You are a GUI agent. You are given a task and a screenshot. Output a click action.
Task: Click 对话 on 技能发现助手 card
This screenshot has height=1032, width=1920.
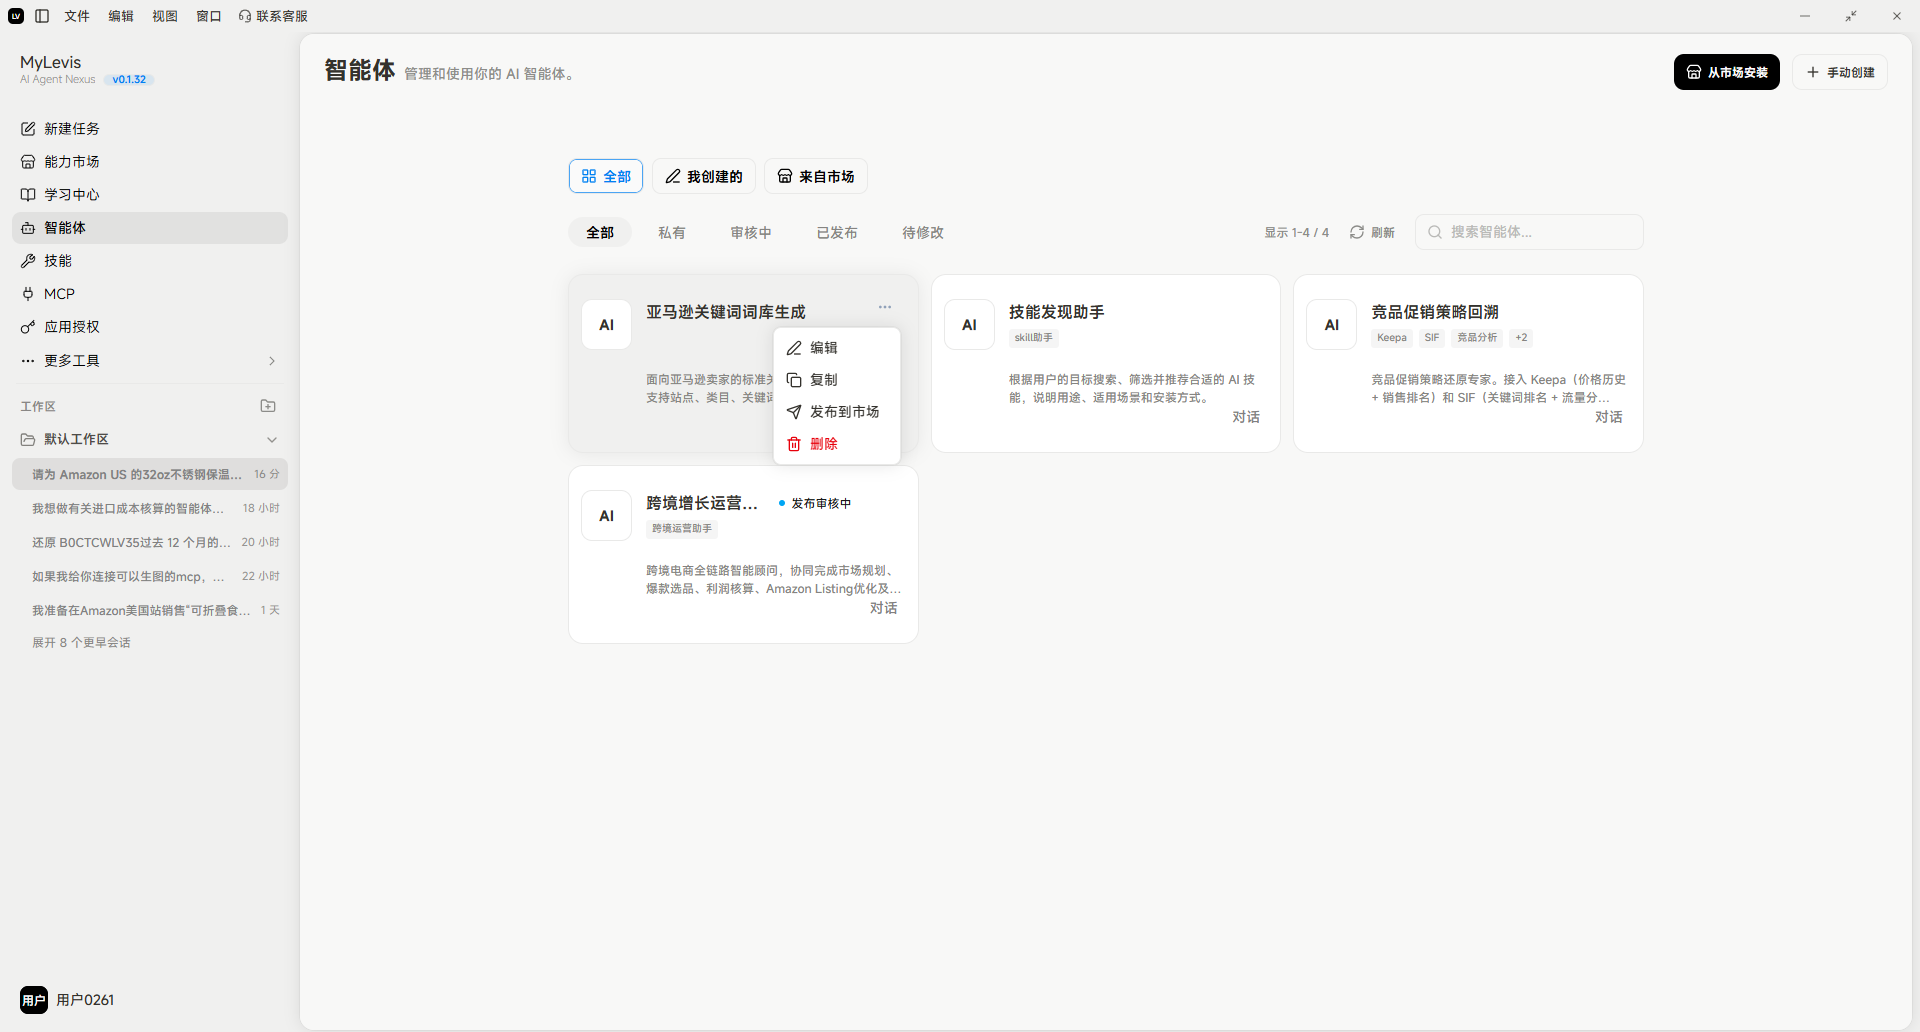[1246, 417]
